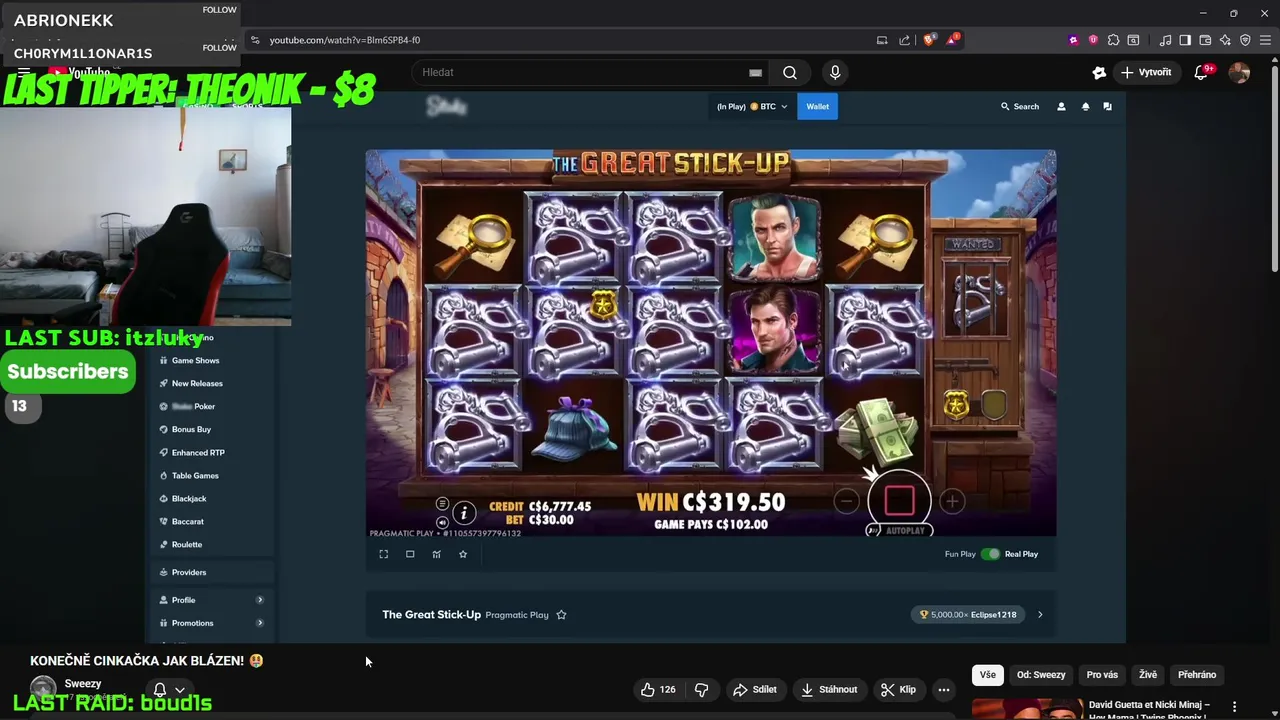The height and width of the screenshot is (720, 1280).
Task: Open Table Games category
Action: tap(195, 475)
